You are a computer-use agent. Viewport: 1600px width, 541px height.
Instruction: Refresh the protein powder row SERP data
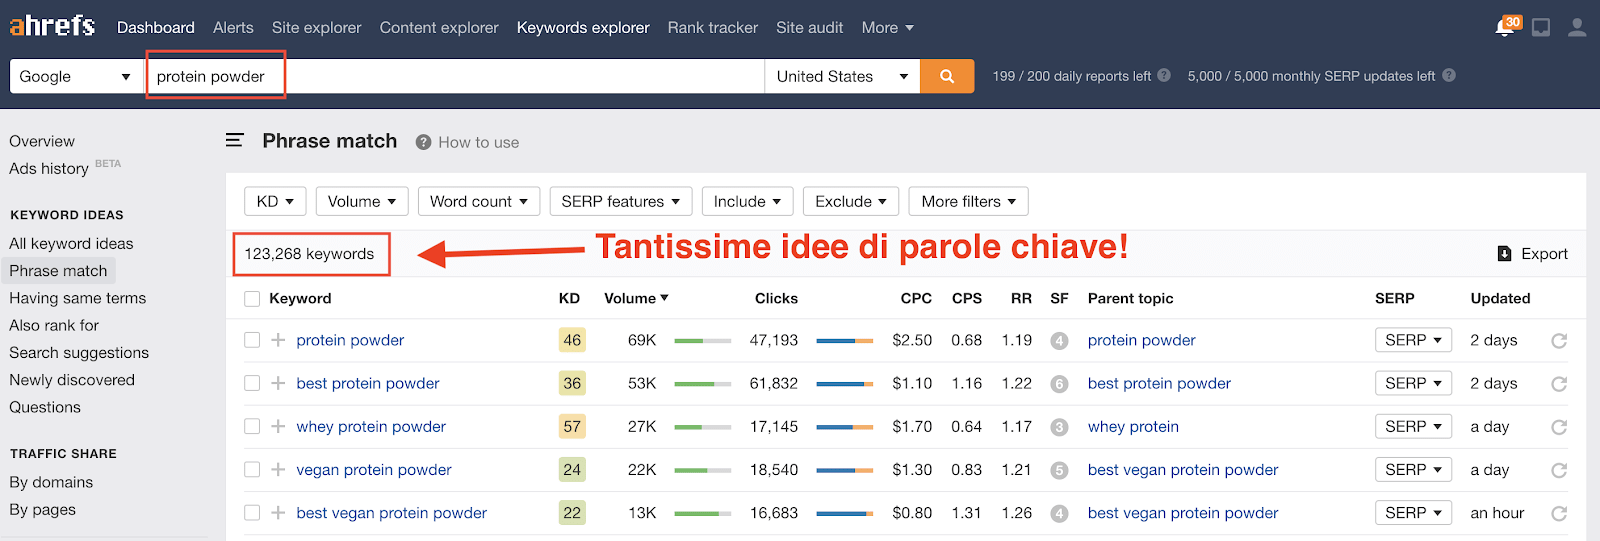coord(1558,341)
